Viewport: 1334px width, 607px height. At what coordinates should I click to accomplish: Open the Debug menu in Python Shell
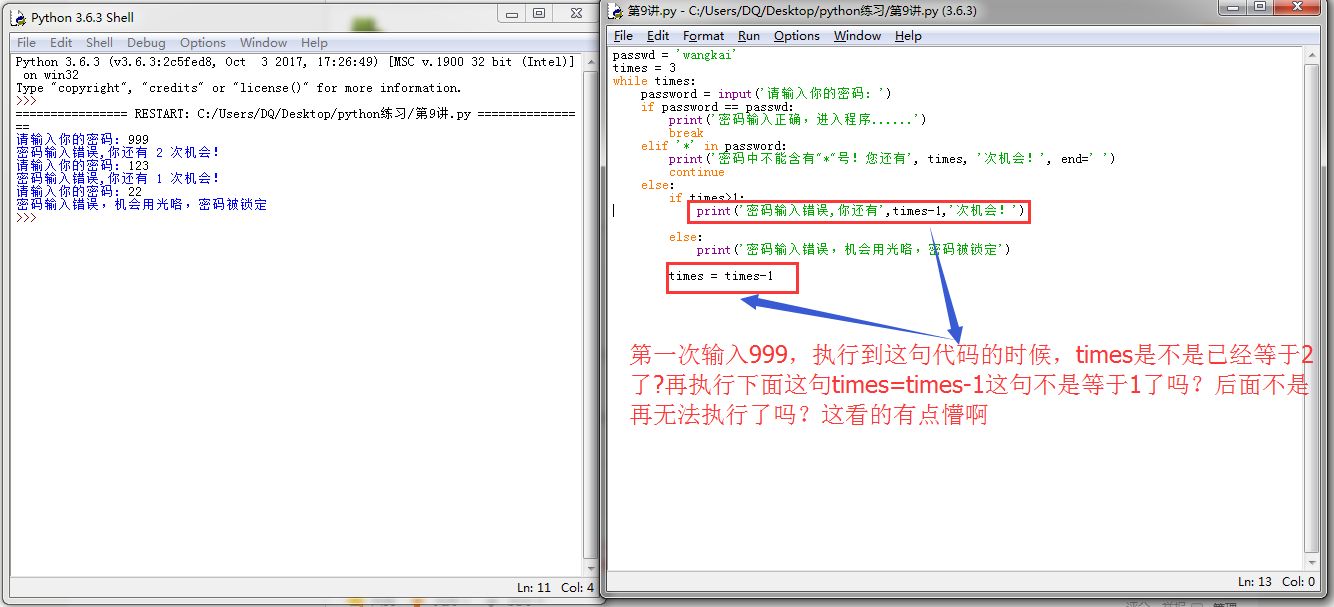point(146,43)
